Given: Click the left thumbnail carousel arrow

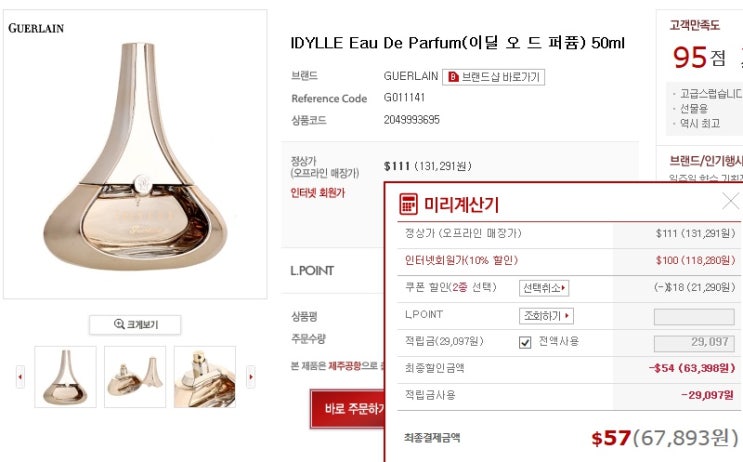Looking at the screenshot, I should click(20, 377).
